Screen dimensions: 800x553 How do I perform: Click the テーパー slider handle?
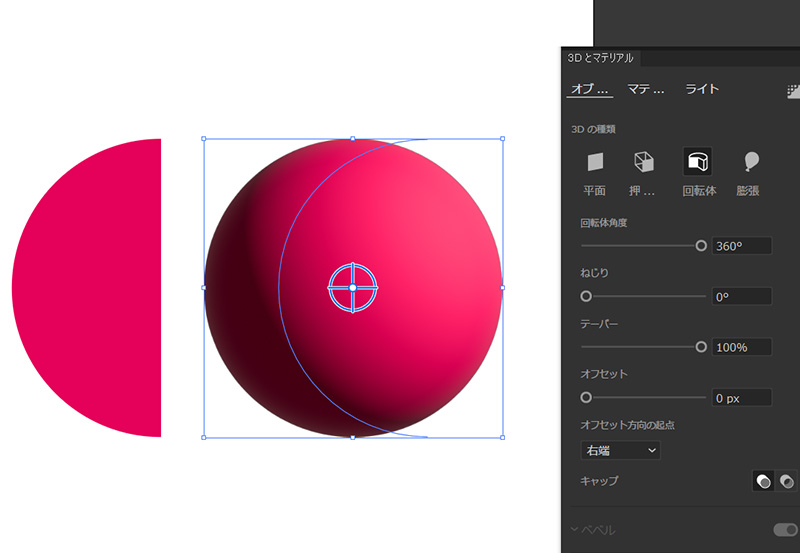point(701,347)
